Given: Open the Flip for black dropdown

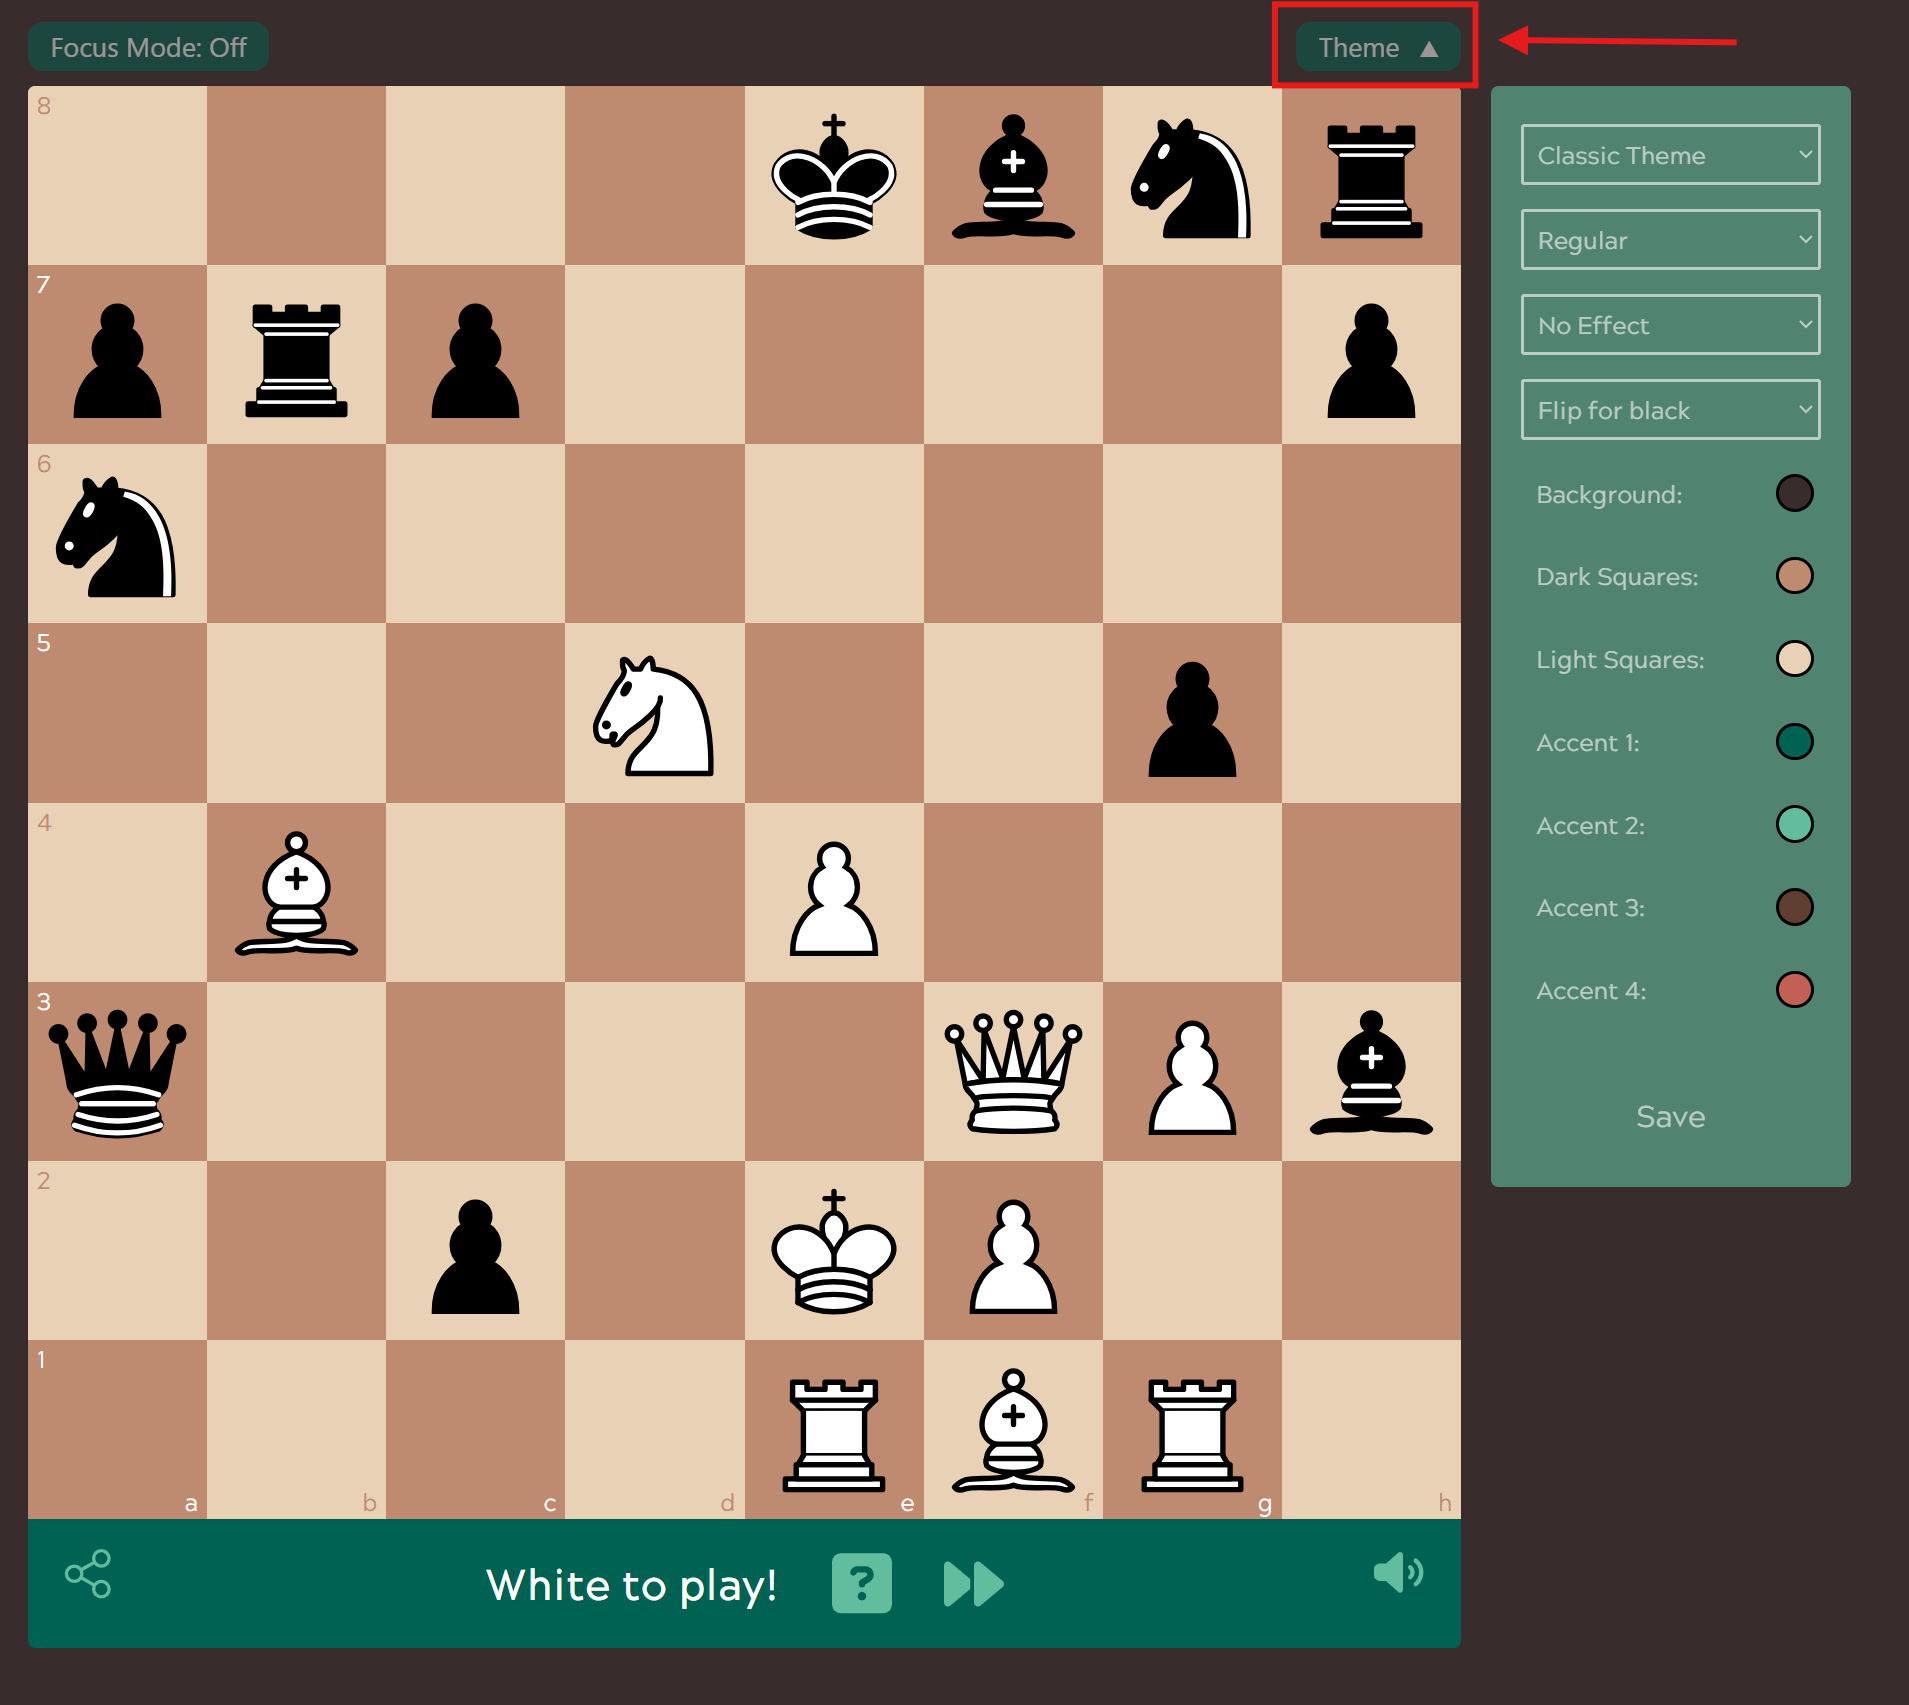Looking at the screenshot, I should (1670, 410).
